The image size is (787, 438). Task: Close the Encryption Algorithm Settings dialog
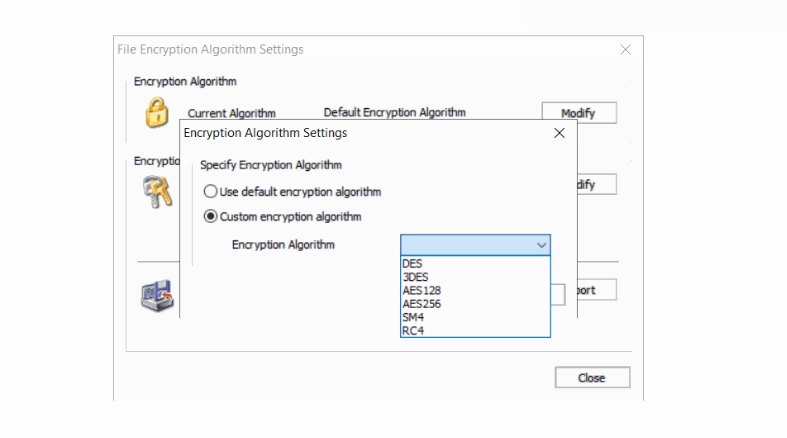coord(559,133)
